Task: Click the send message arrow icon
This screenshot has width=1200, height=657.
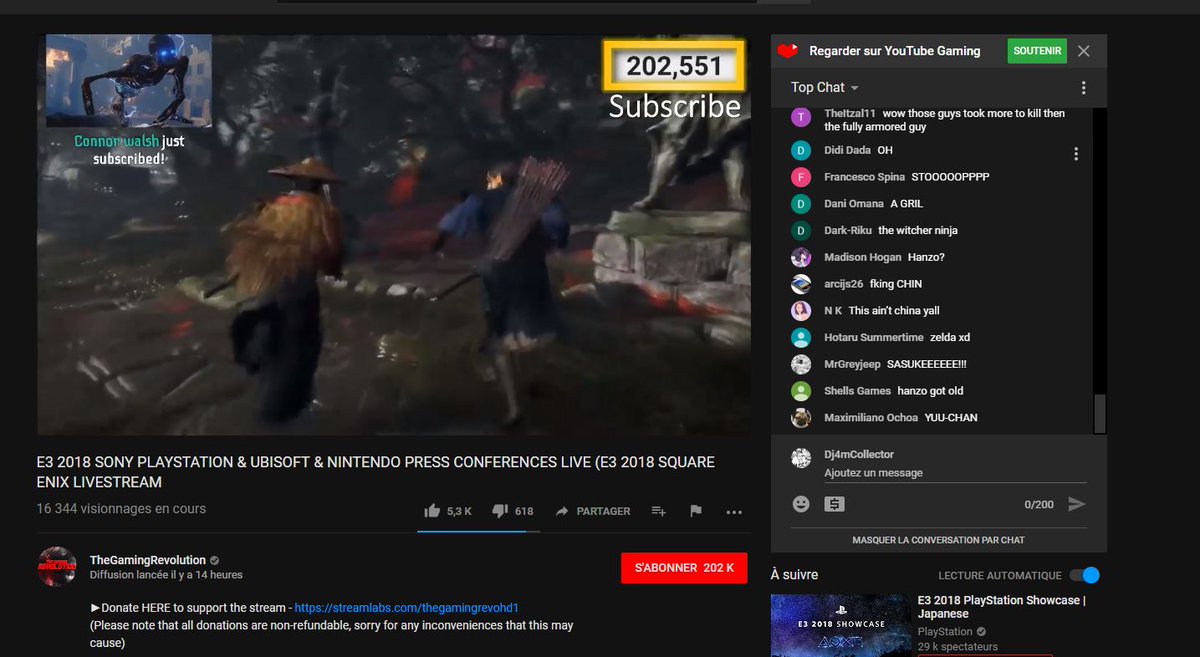Action: (x=1076, y=504)
